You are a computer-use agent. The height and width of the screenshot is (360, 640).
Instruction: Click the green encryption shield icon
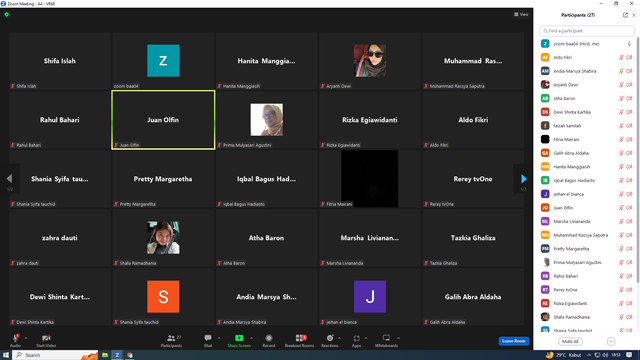click(x=7, y=14)
